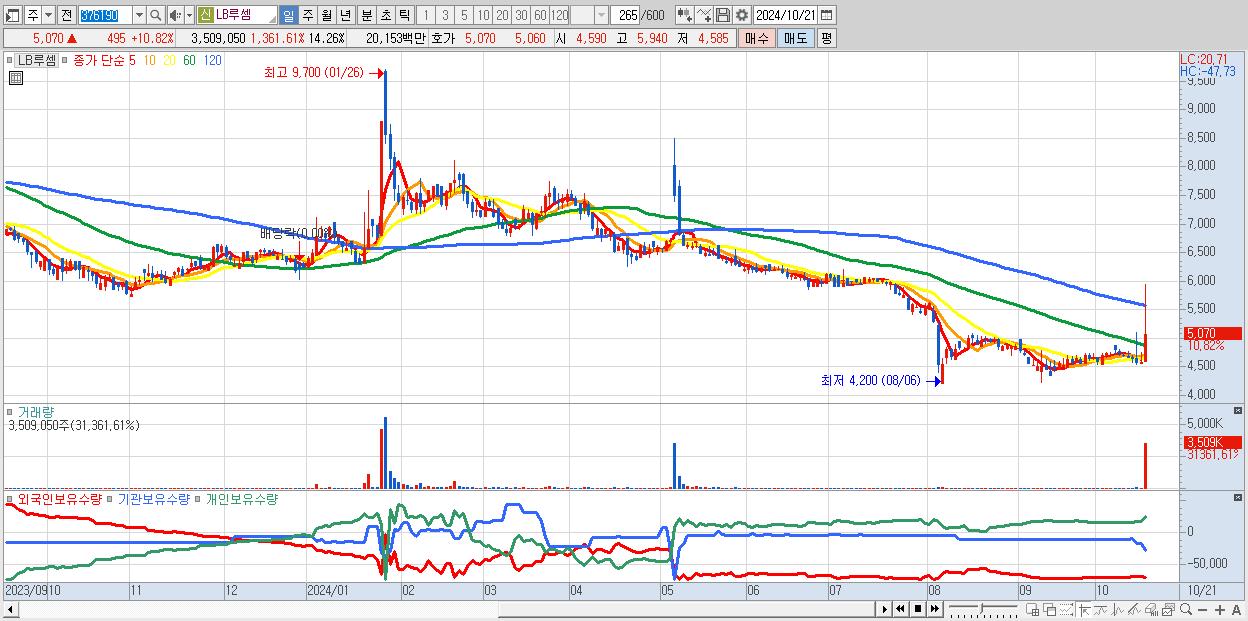The height and width of the screenshot is (621, 1248).
Task: Open chart settings gear icon
Action: (741, 15)
